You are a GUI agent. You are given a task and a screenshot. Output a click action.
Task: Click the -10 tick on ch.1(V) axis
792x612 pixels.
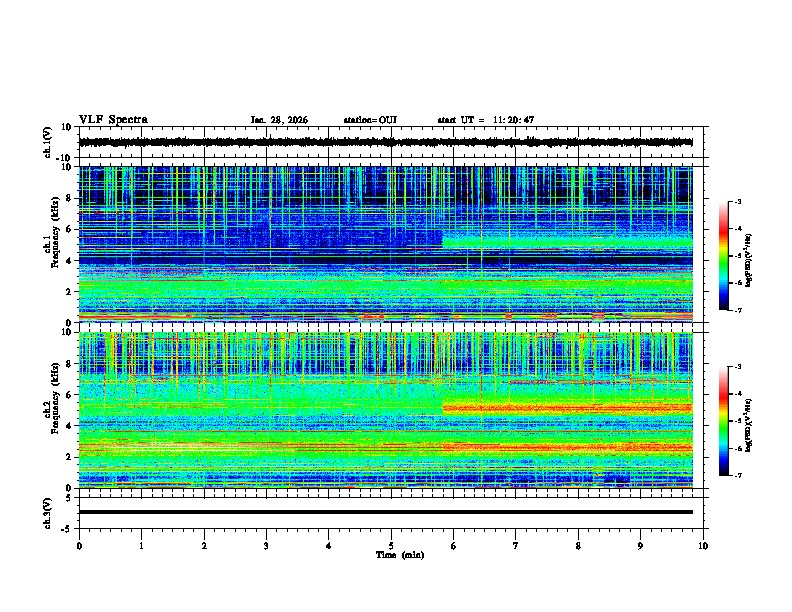65,158
